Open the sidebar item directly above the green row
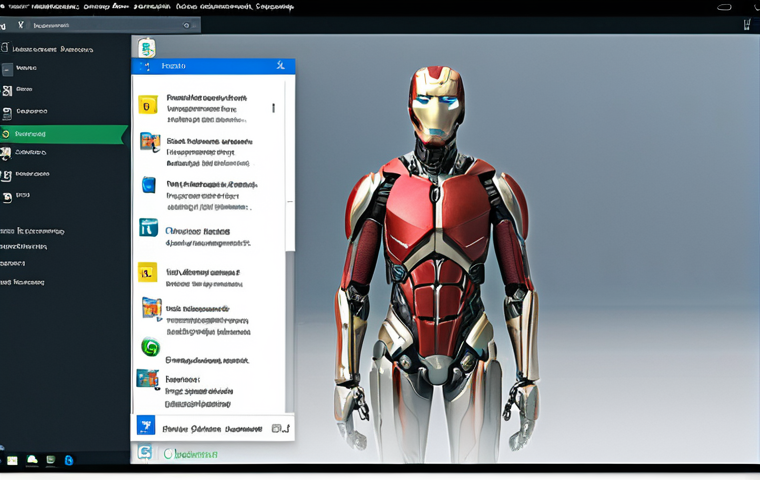Screen dimensions: 760x480 [25, 112]
